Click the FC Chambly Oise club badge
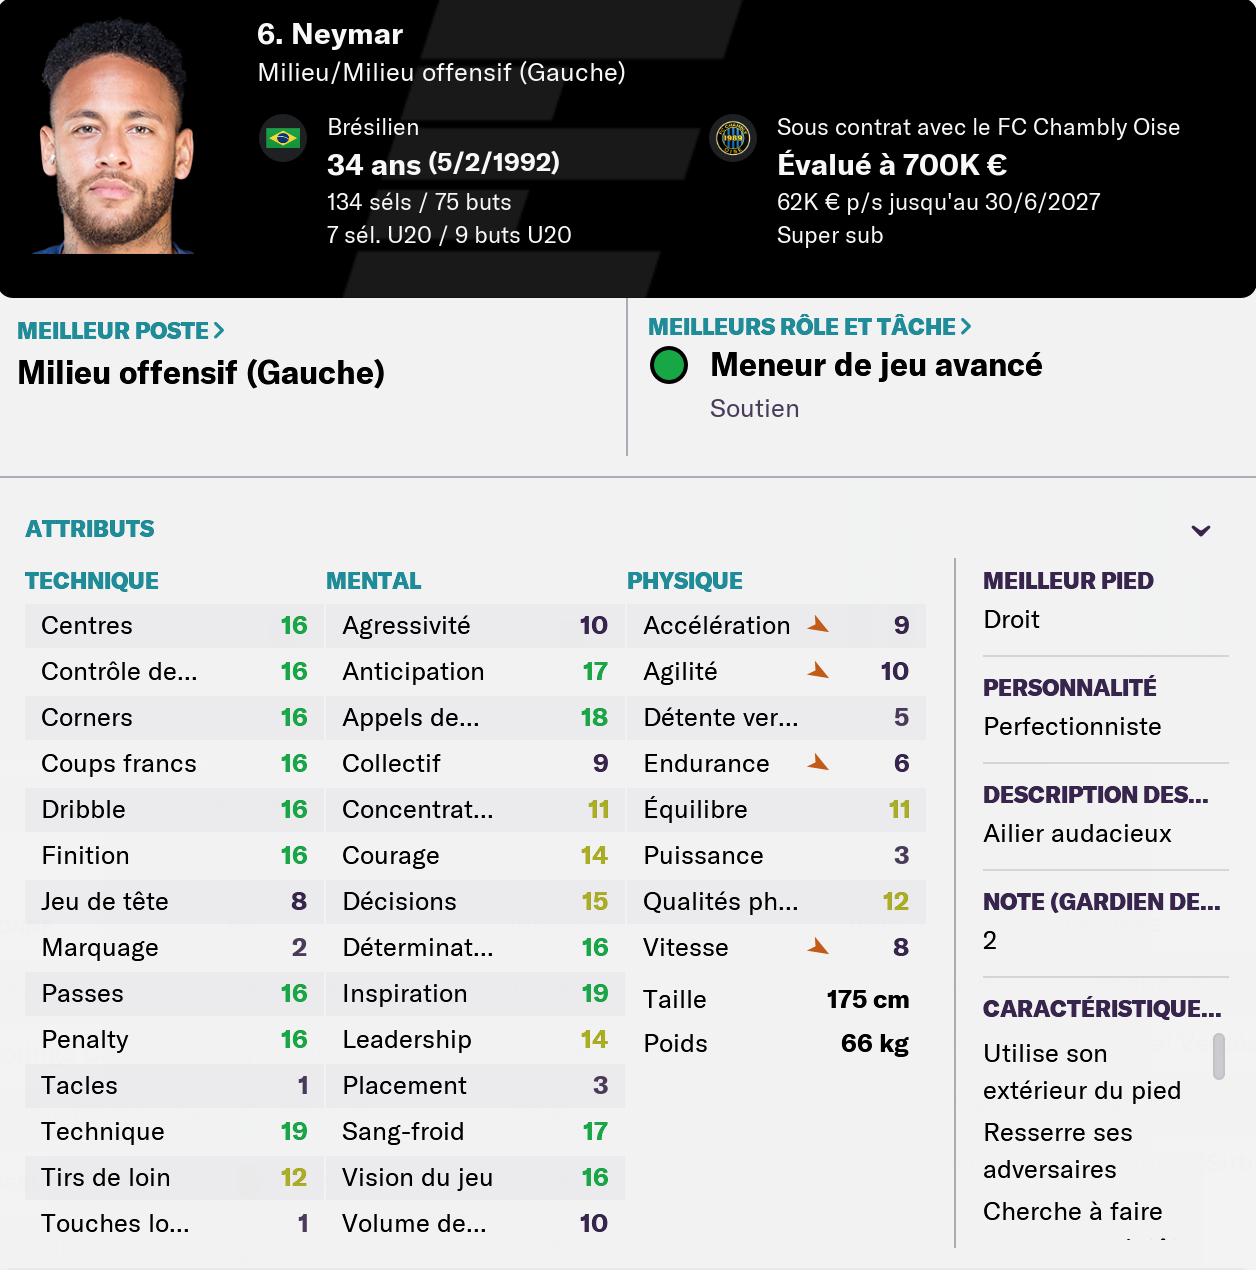 click(x=733, y=138)
